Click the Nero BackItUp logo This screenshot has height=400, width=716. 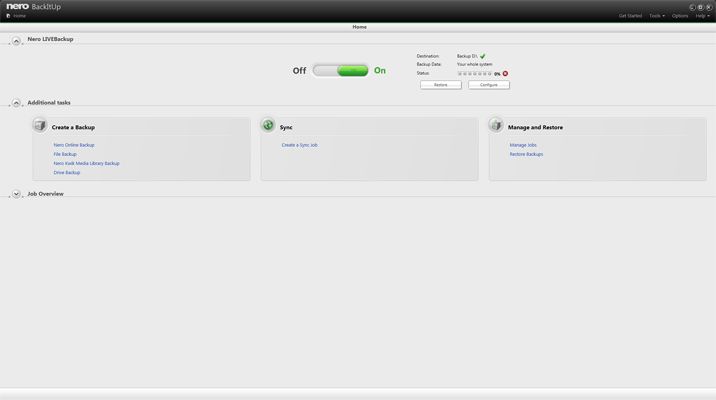coord(33,6)
